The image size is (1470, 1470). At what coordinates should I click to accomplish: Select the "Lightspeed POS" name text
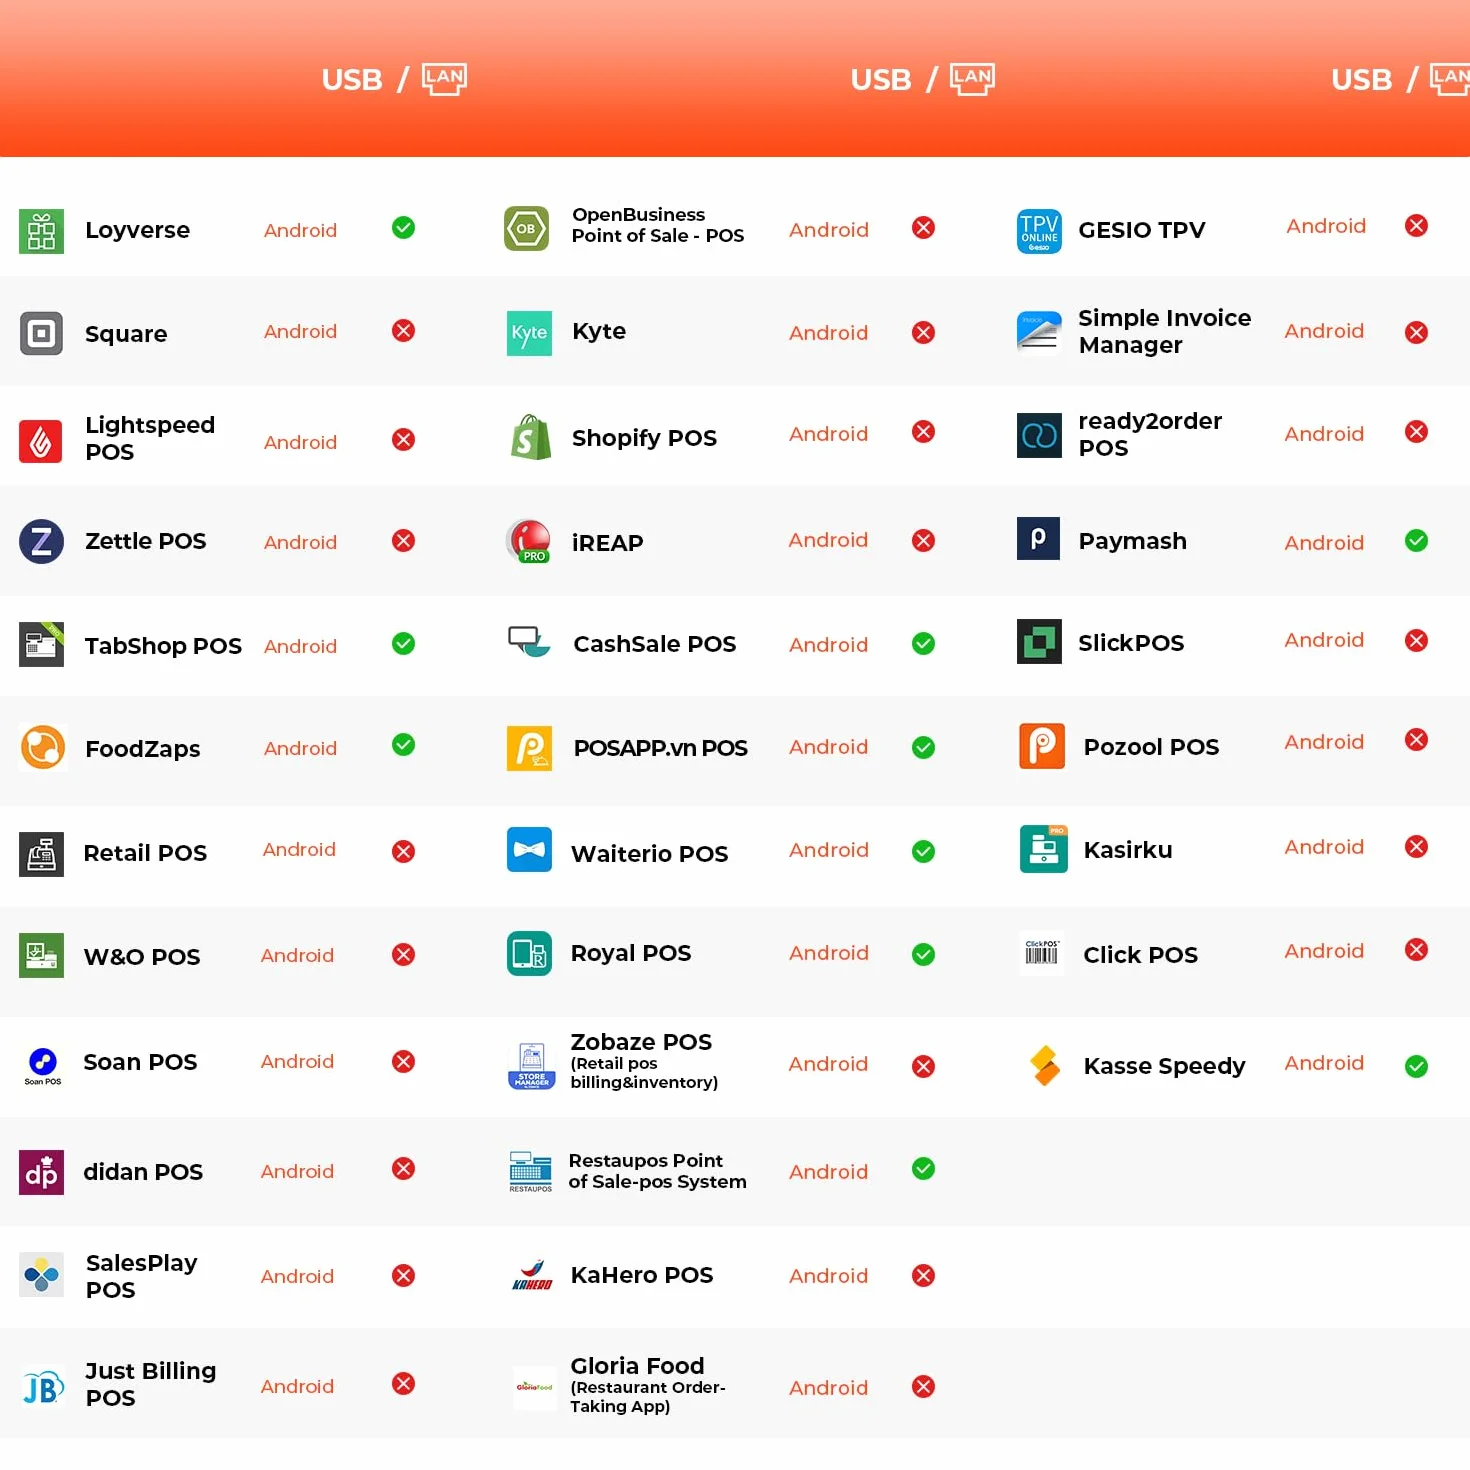[150, 438]
